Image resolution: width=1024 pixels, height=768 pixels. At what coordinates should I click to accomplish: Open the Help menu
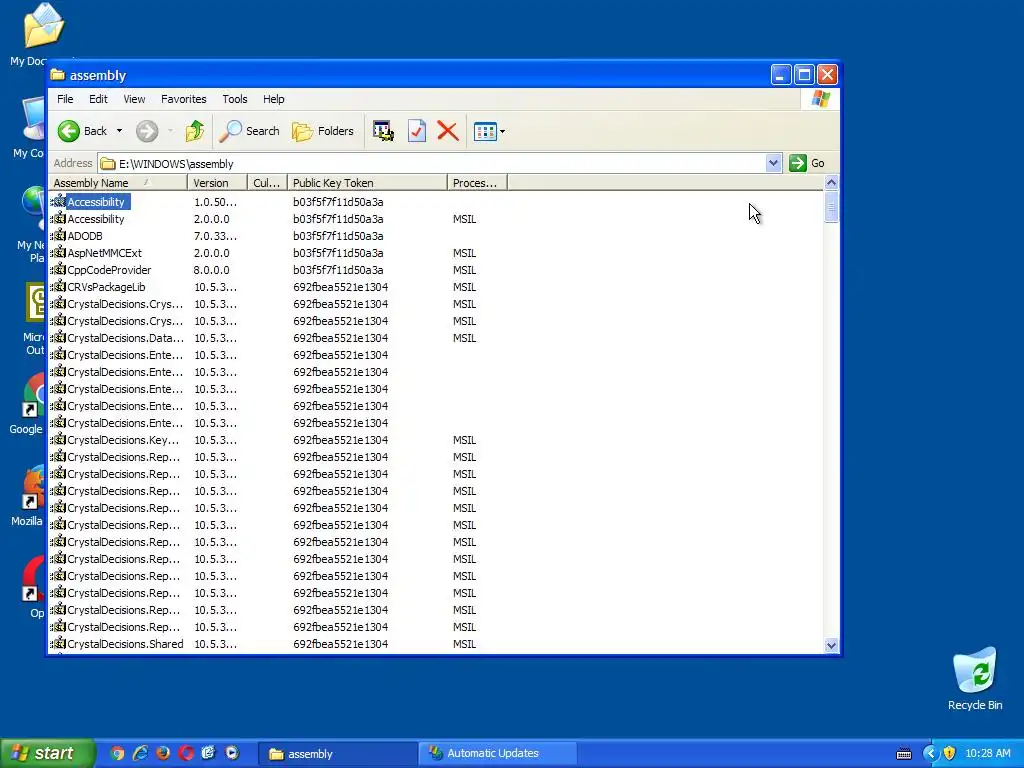(274, 99)
